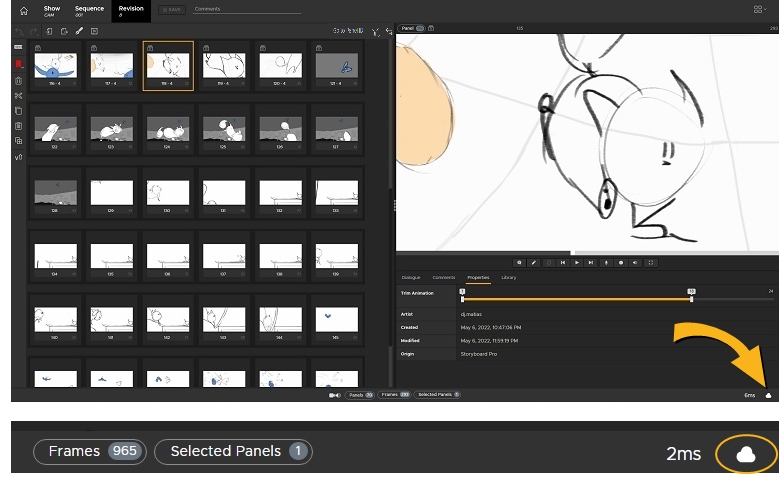Screen dimensions: 779x485
Task: Open the Sequence selector in header
Action: click(x=87, y=11)
